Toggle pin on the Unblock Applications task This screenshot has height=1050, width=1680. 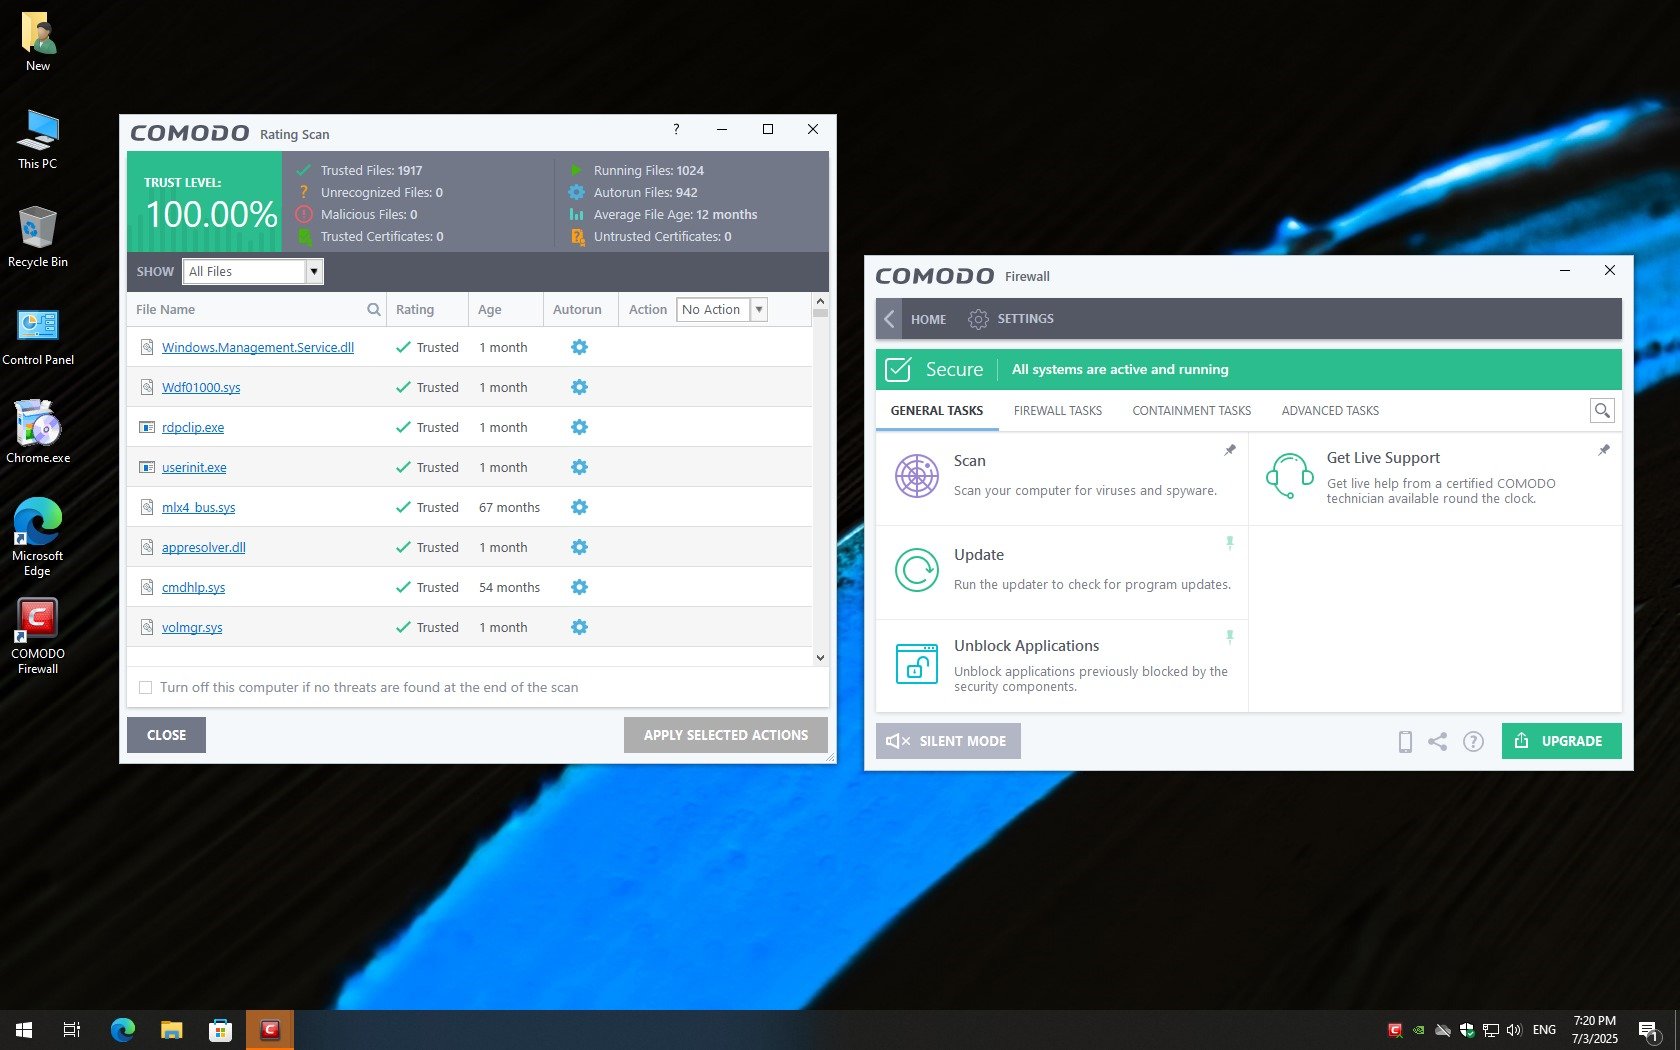tap(1230, 636)
